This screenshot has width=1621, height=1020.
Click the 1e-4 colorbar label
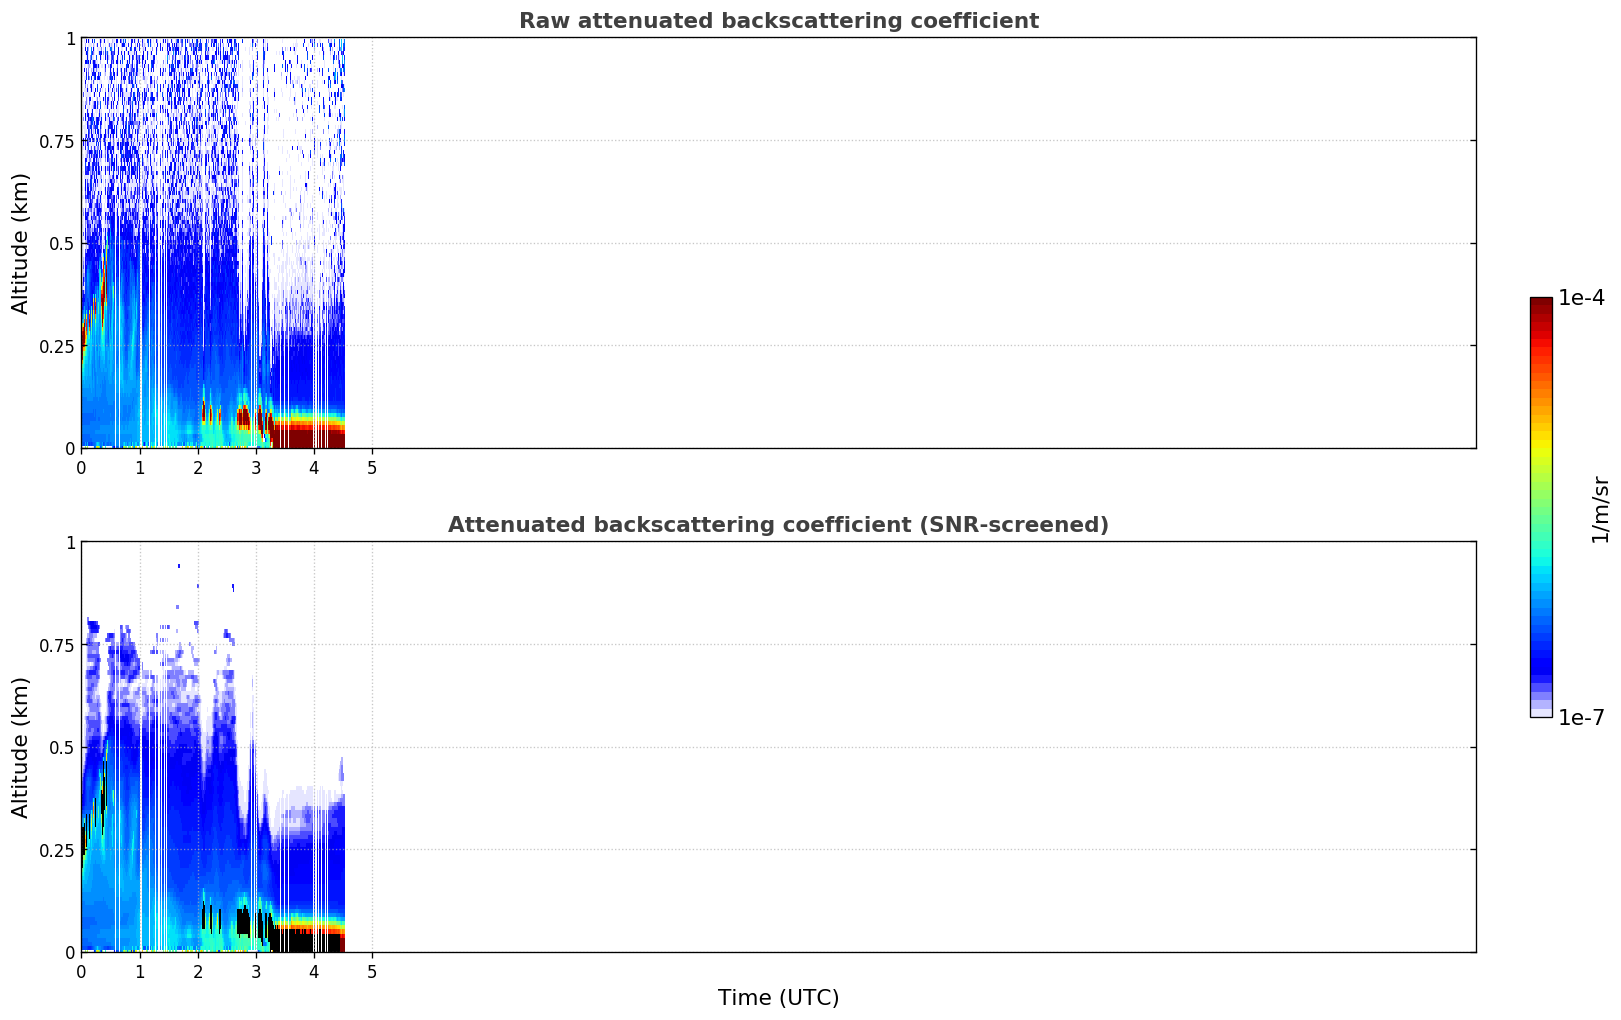tap(1581, 298)
